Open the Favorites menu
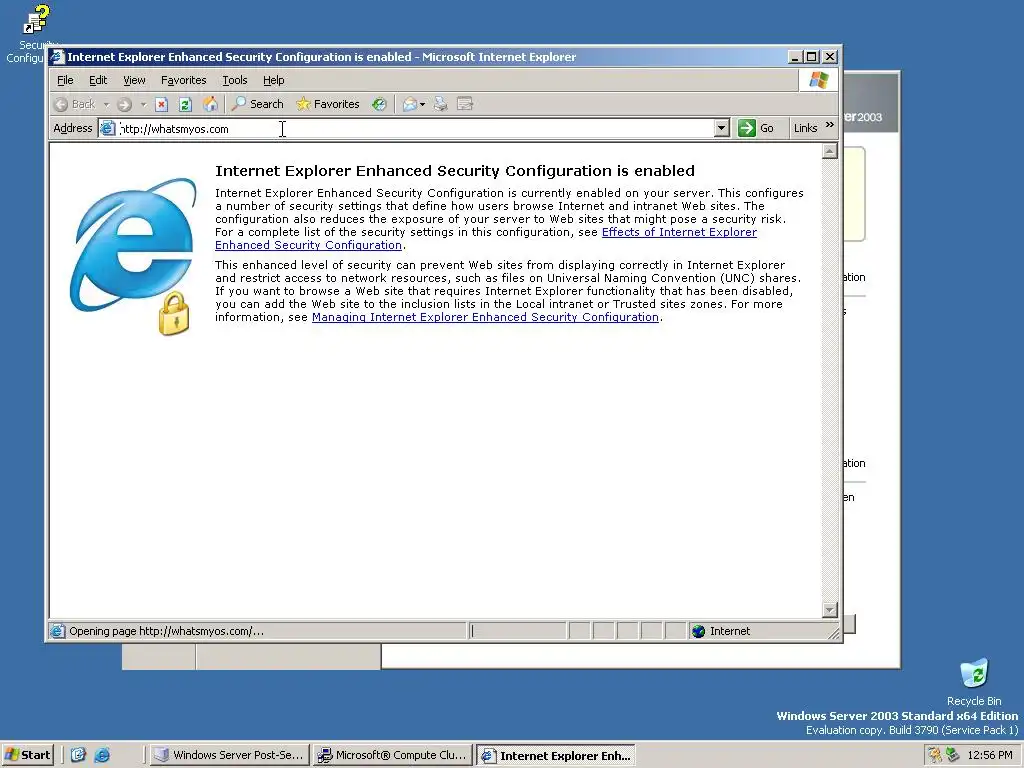 (x=184, y=80)
